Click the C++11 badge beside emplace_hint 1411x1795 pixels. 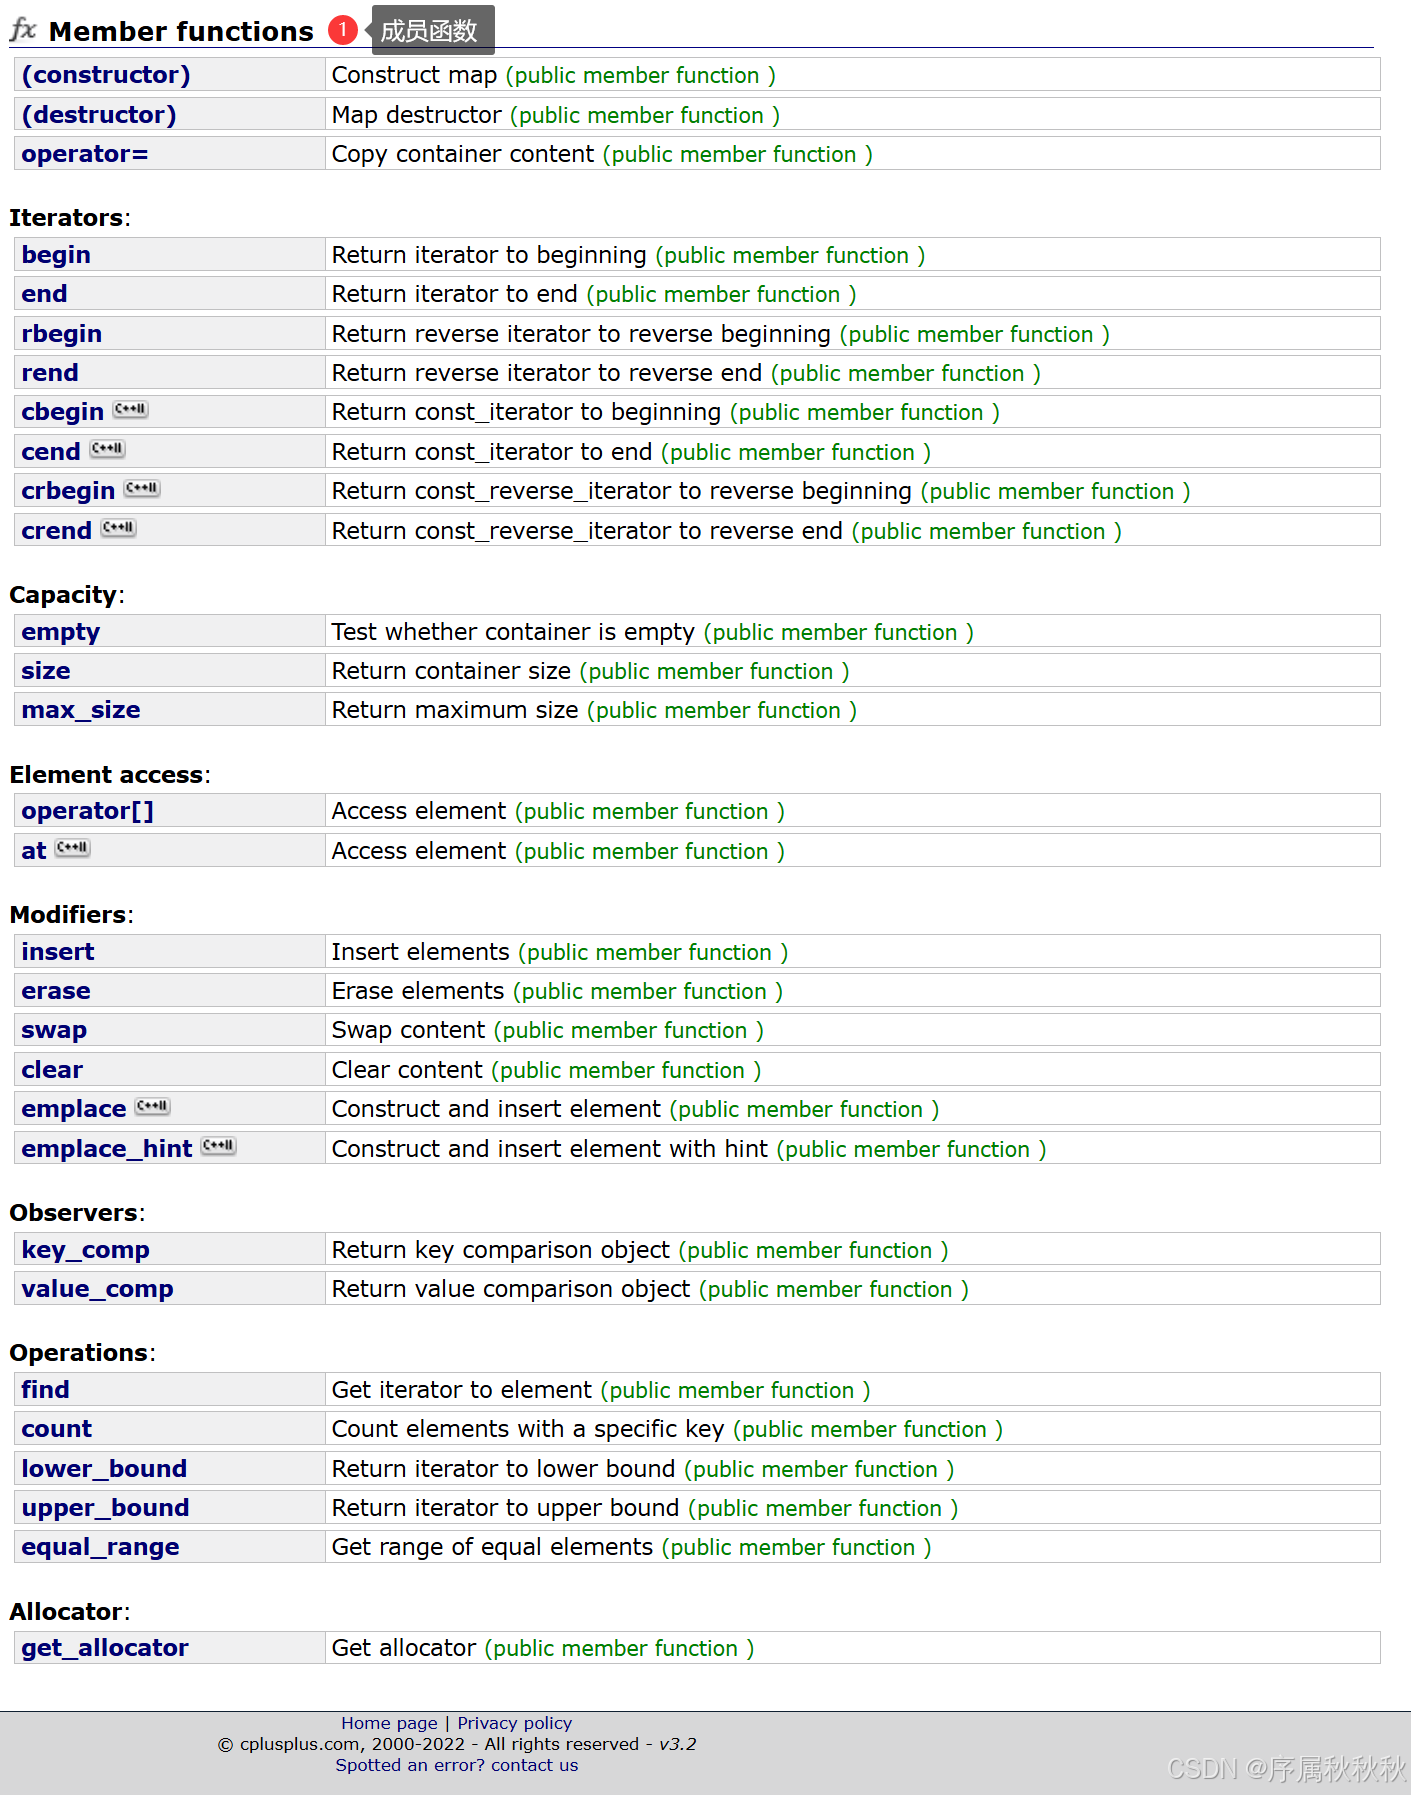[x=218, y=1146]
